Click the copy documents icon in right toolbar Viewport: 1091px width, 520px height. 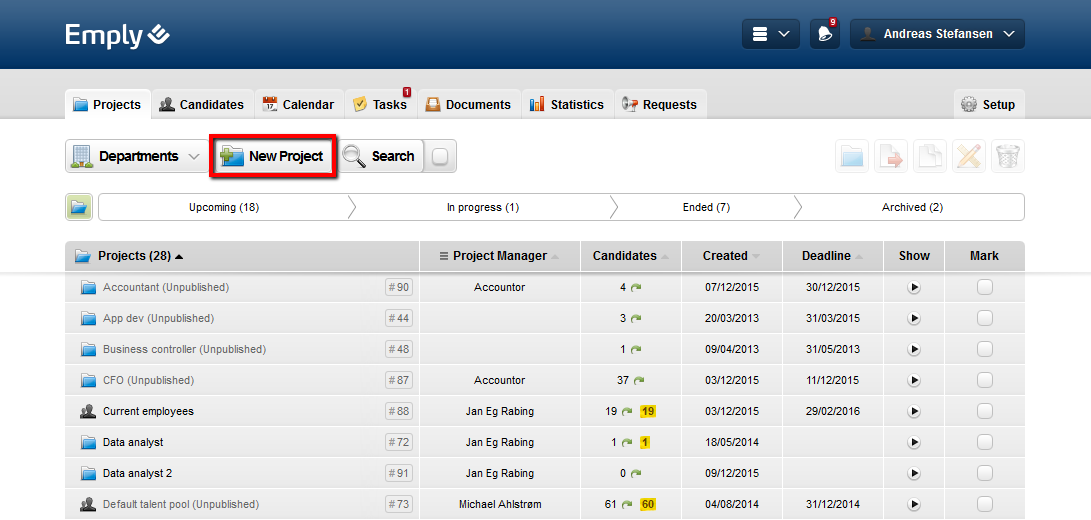pyautogui.click(x=929, y=156)
